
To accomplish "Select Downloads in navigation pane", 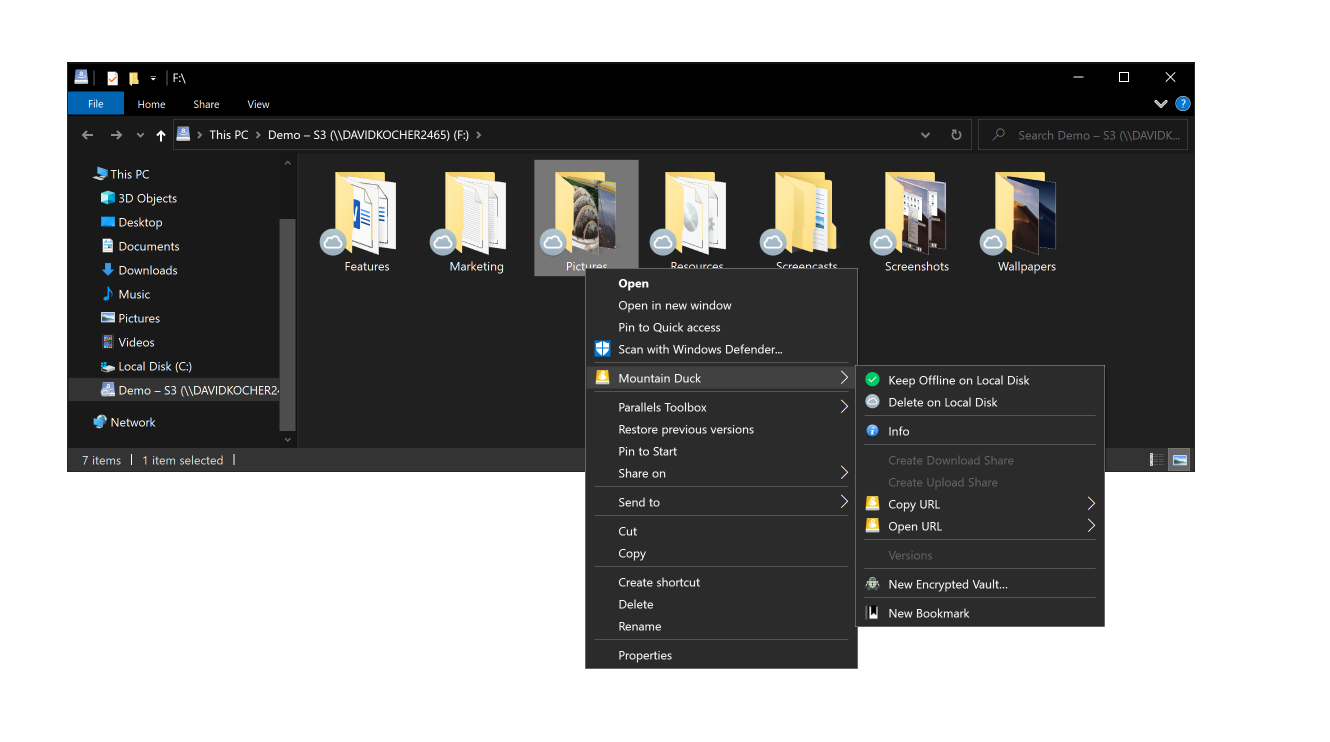I will (x=147, y=270).
